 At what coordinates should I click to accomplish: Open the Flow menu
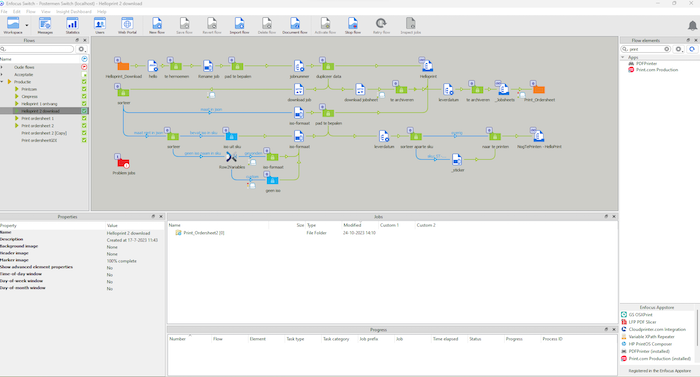pos(31,12)
